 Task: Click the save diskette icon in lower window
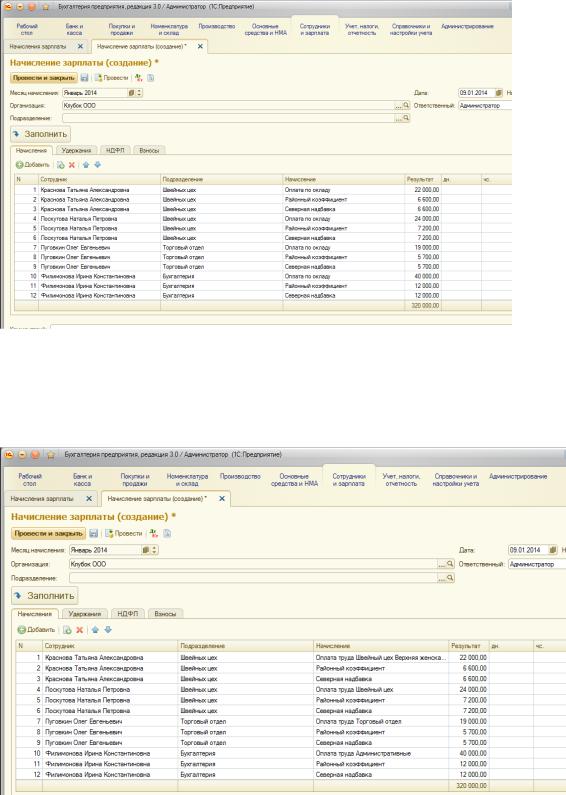[x=93, y=533]
